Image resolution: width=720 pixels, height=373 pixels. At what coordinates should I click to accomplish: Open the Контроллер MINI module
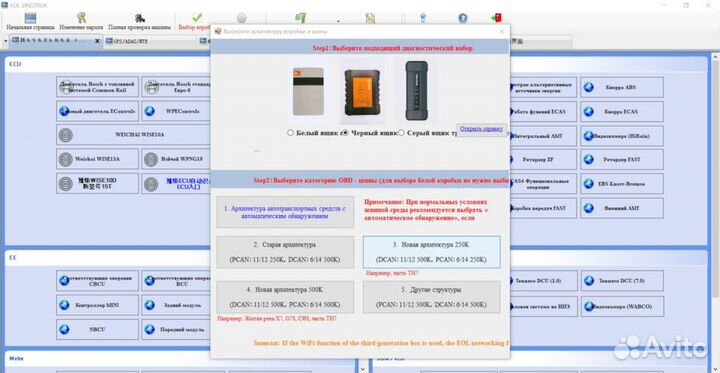(97, 305)
